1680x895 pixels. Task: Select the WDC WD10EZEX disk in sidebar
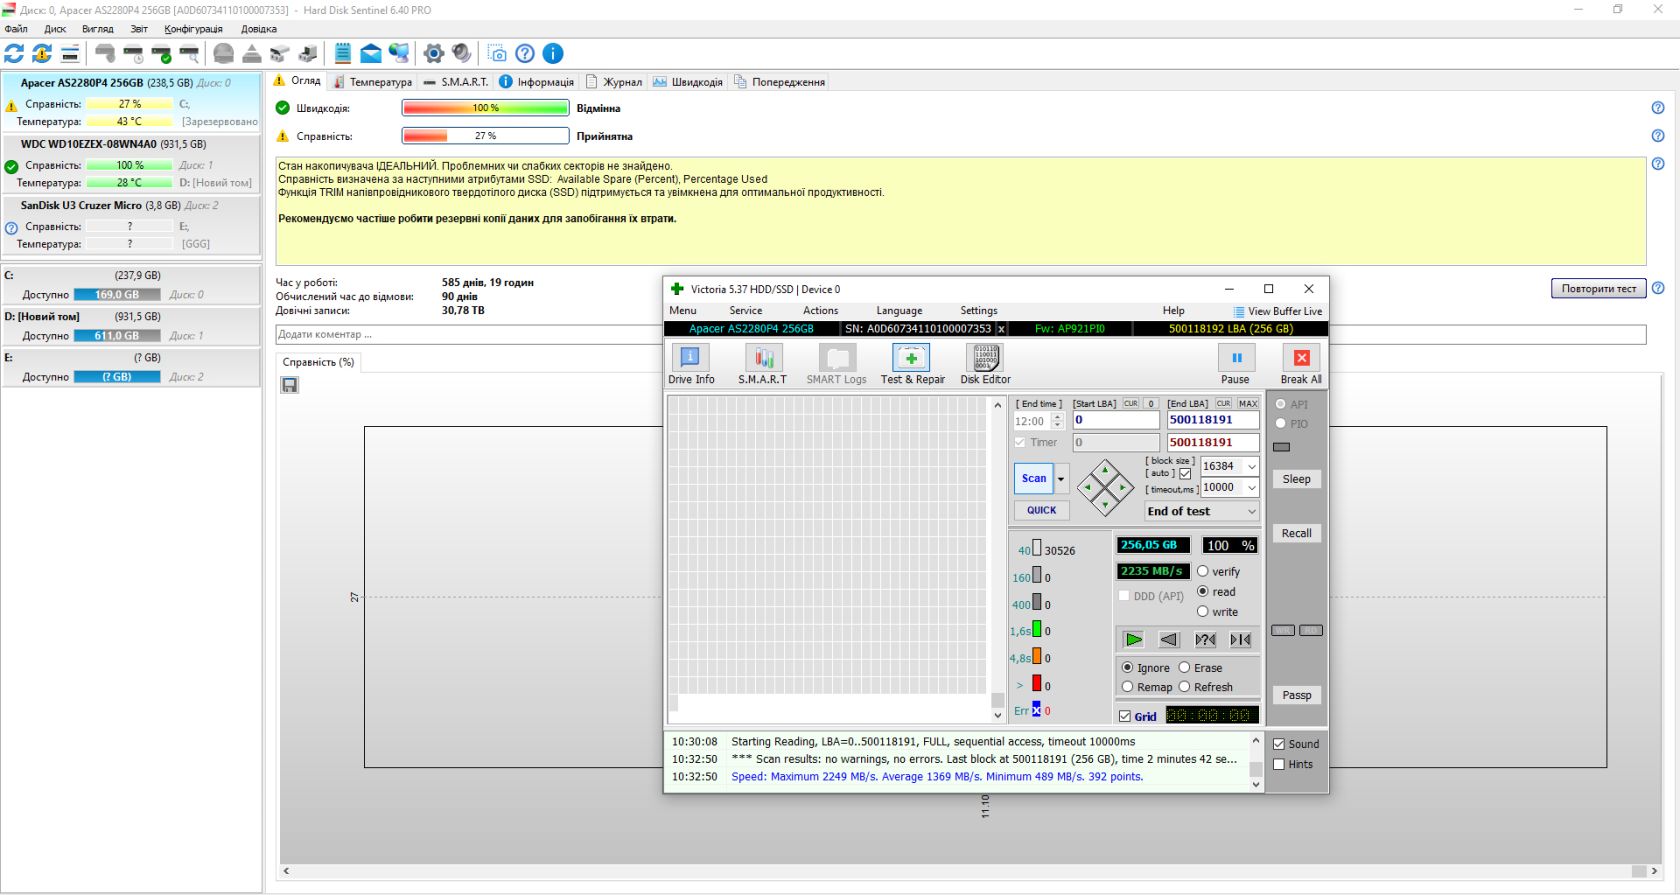coord(130,163)
